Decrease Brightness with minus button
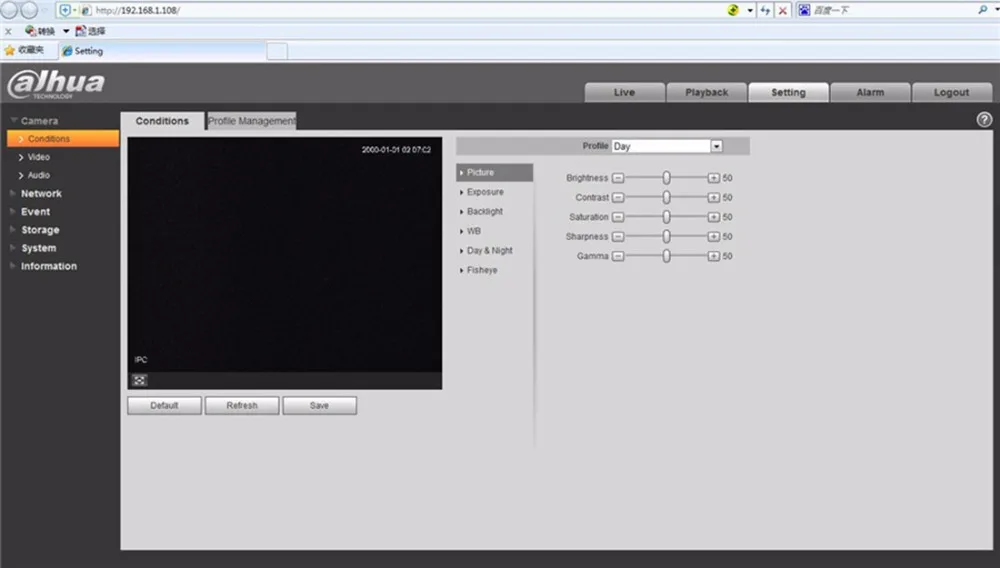 [x=617, y=178]
